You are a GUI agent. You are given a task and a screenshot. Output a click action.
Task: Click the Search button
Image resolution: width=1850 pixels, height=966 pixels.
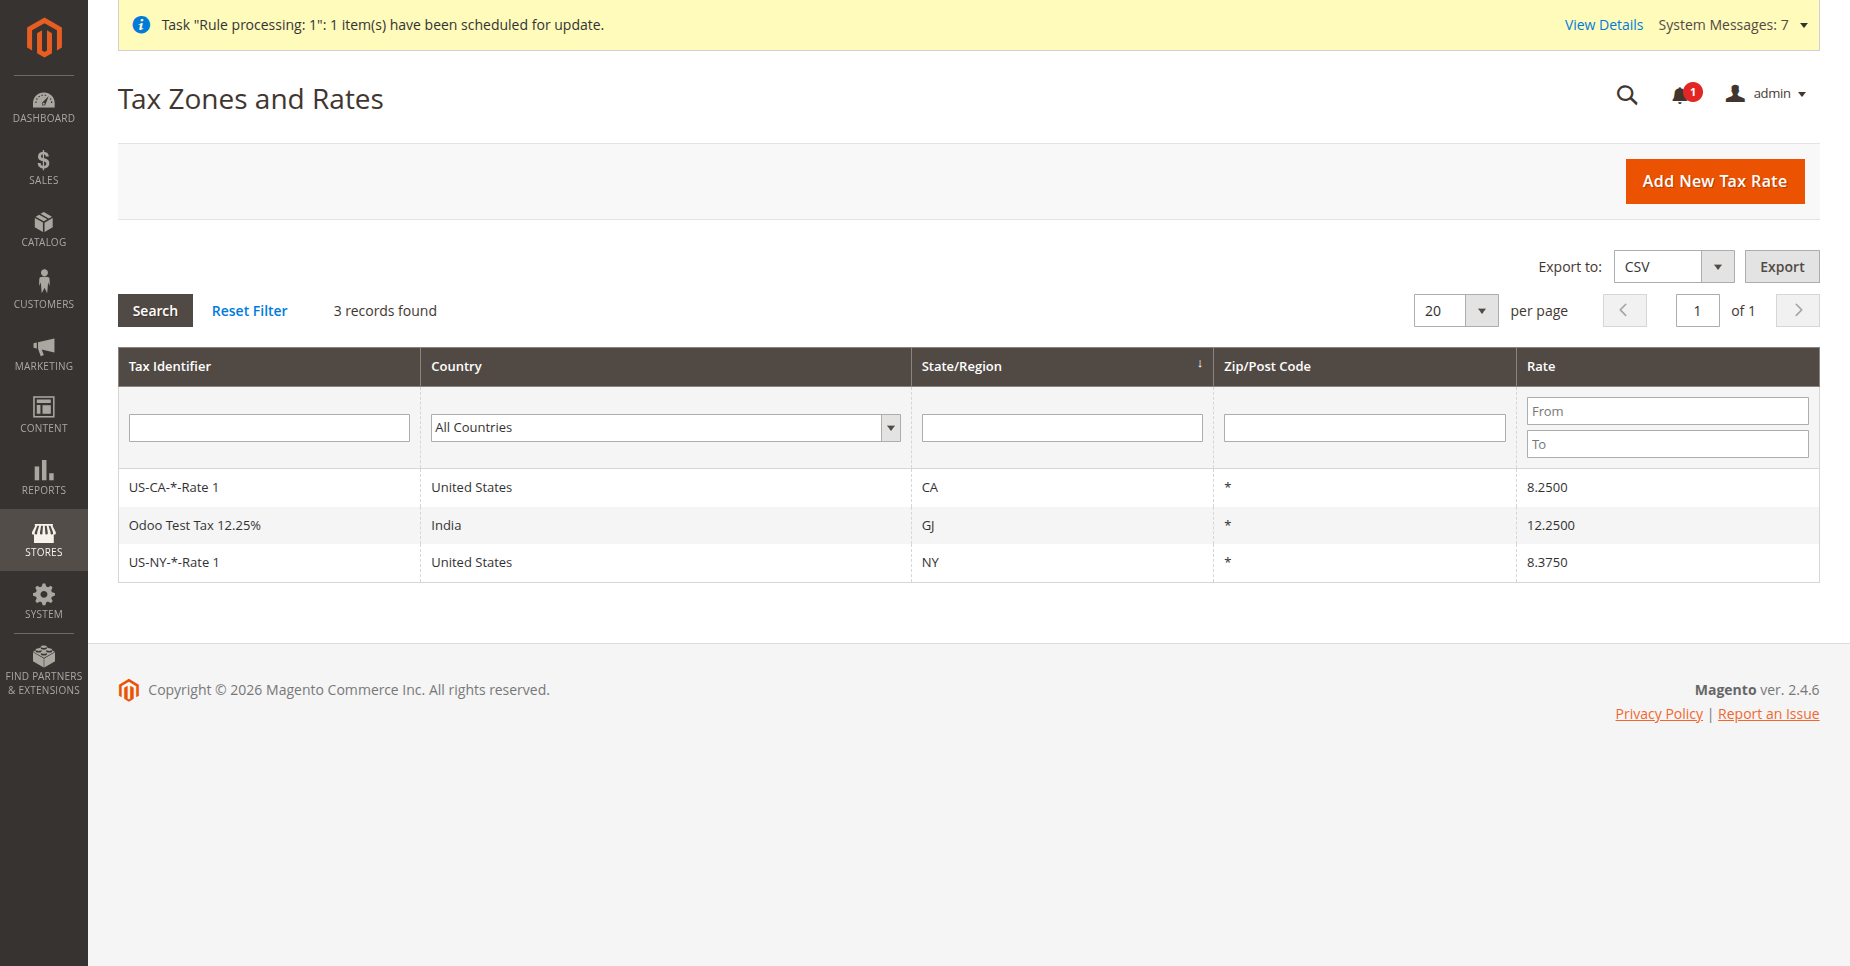155,311
